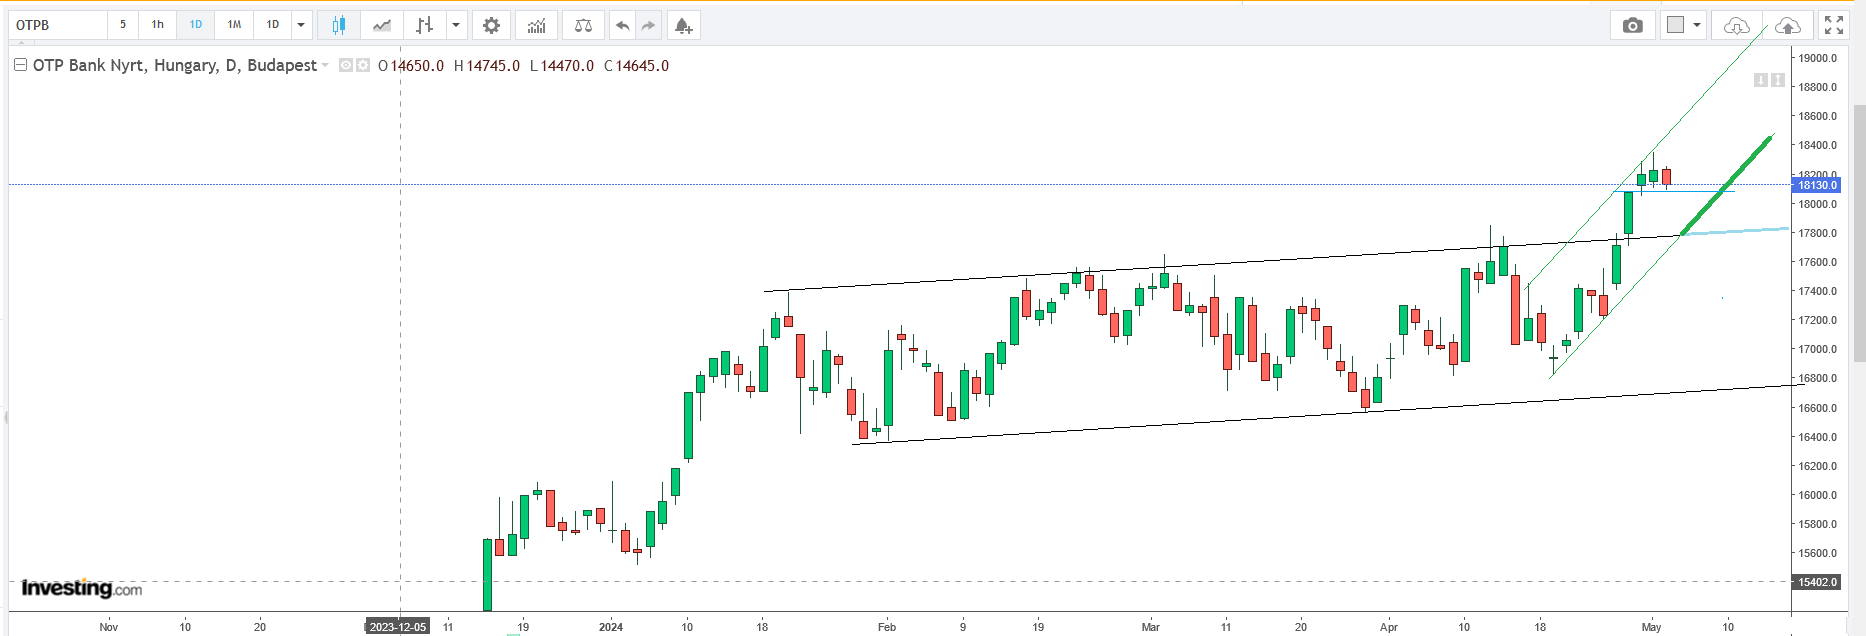Load chart layout from cloud
The width and height of the screenshot is (1866, 636).
1737,25
